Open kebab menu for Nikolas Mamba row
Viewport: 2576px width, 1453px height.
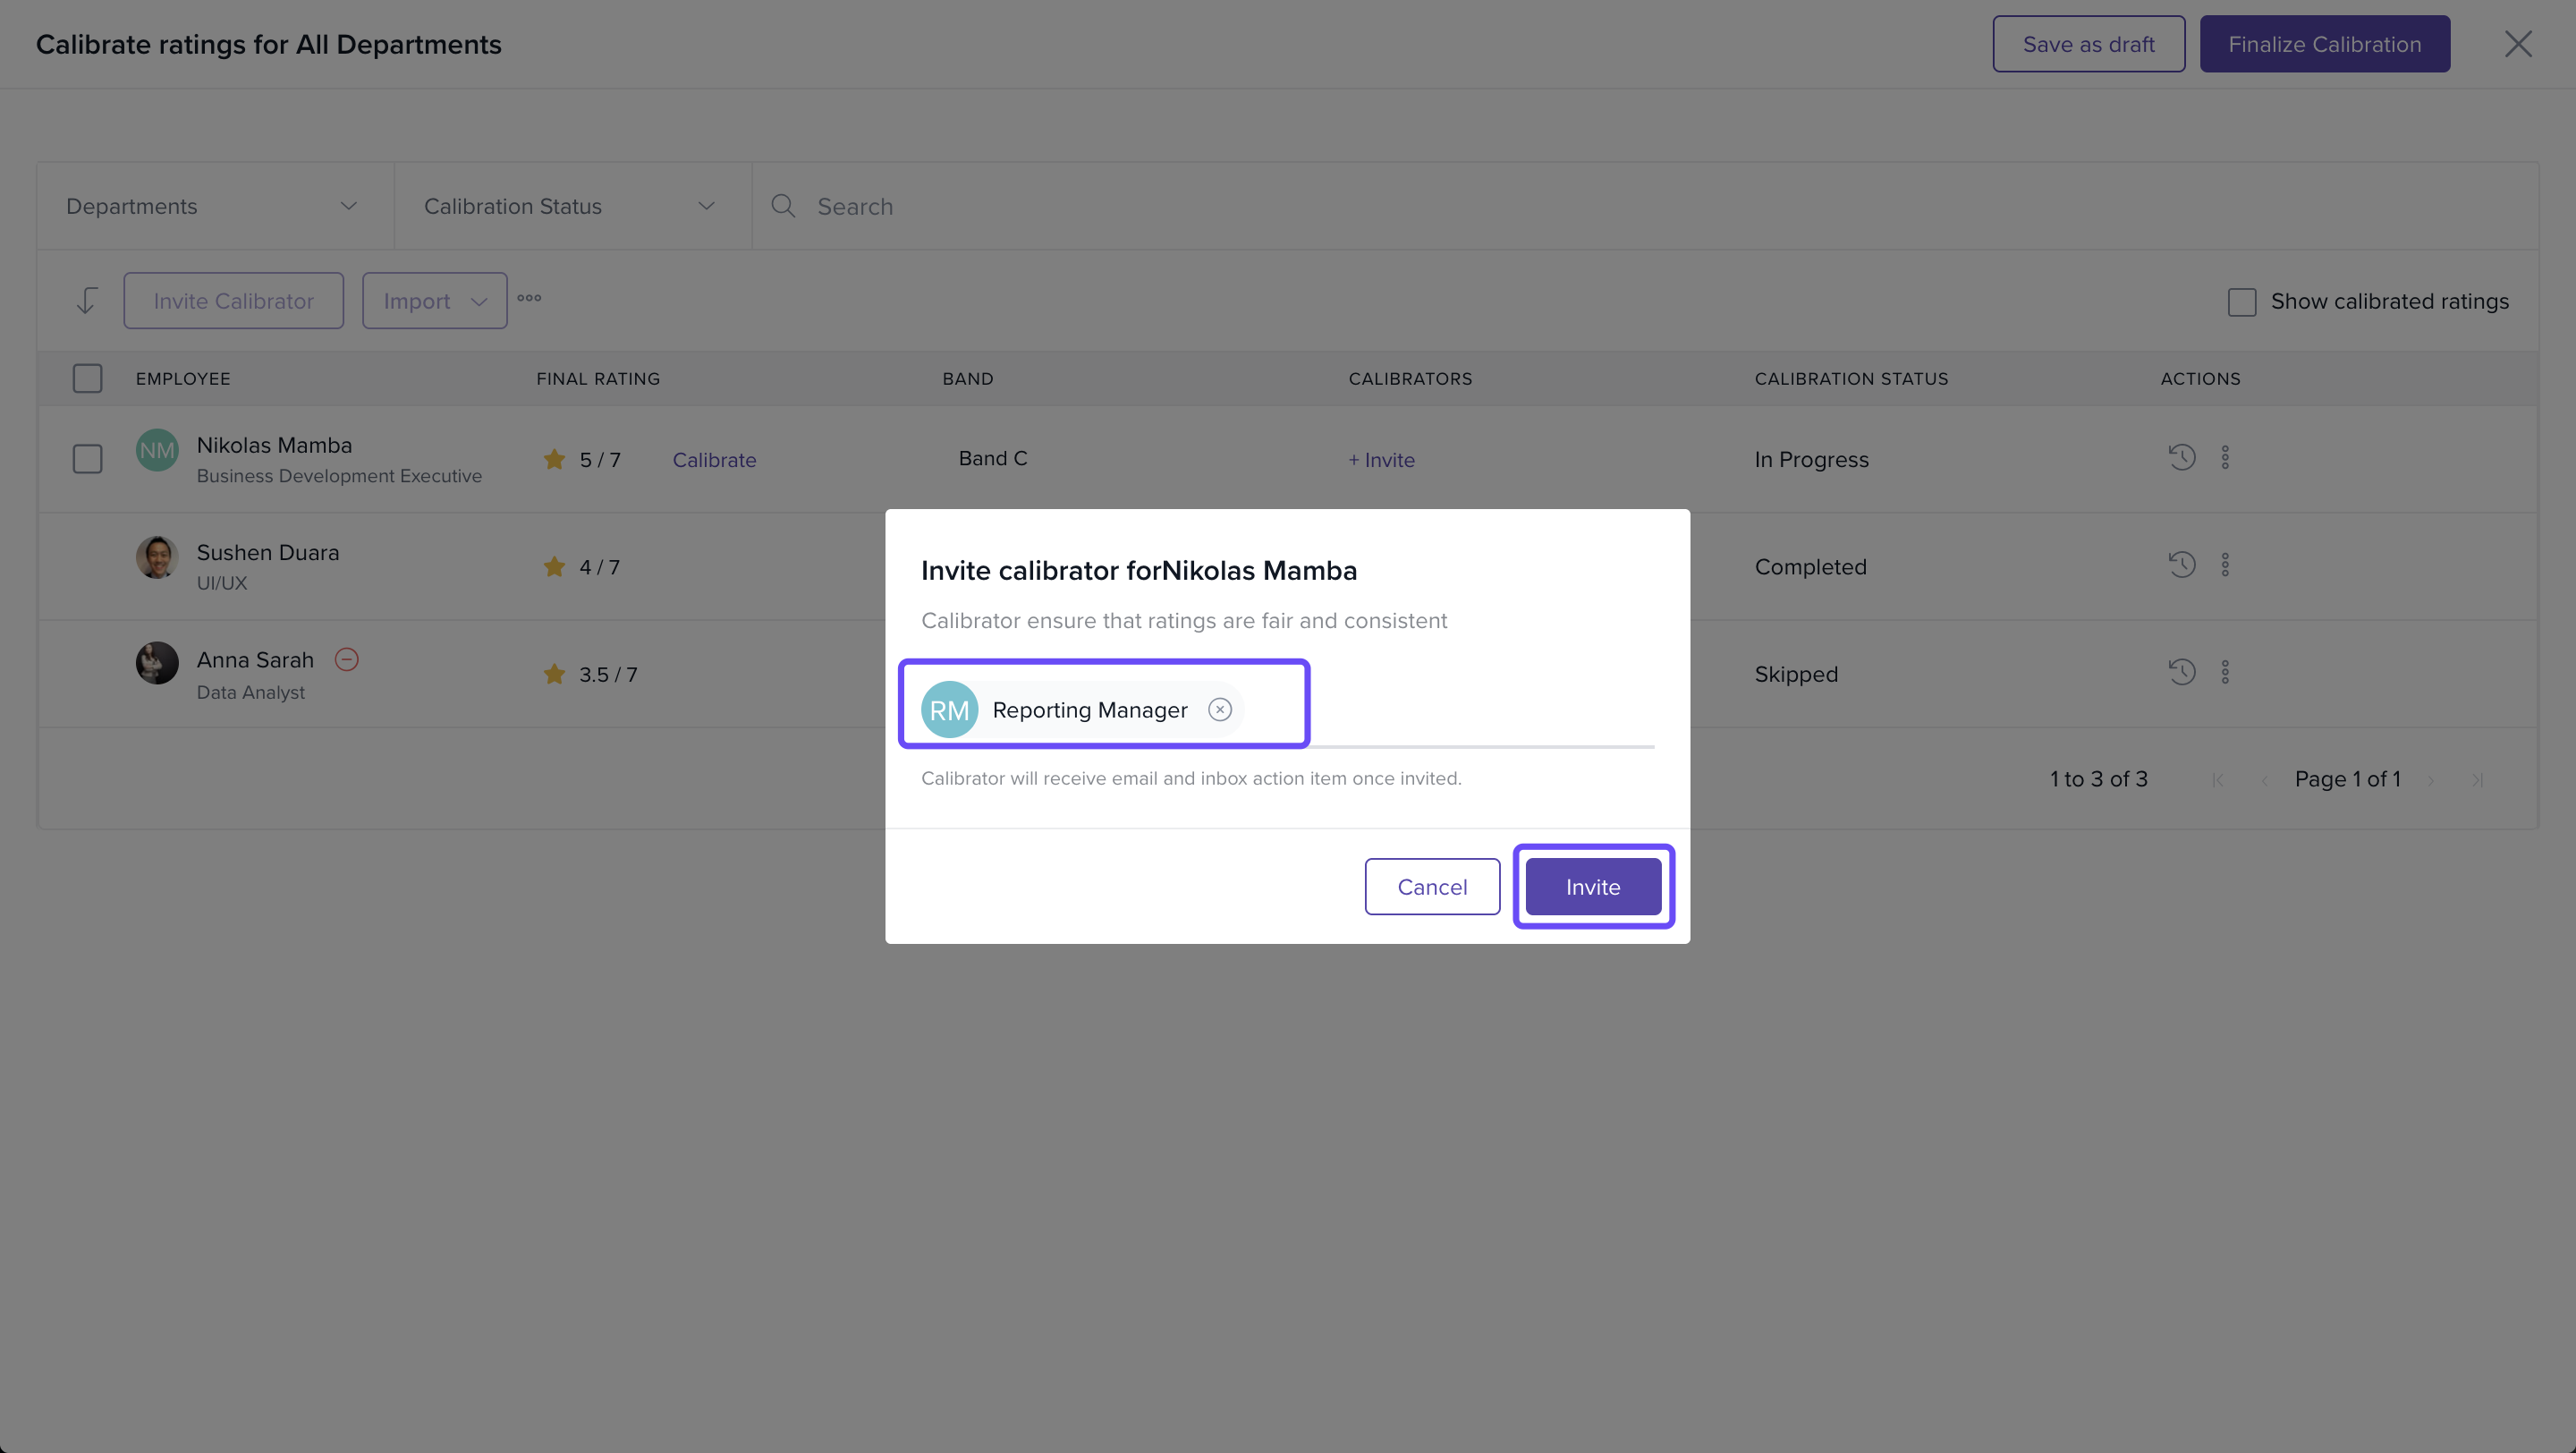click(x=2225, y=458)
